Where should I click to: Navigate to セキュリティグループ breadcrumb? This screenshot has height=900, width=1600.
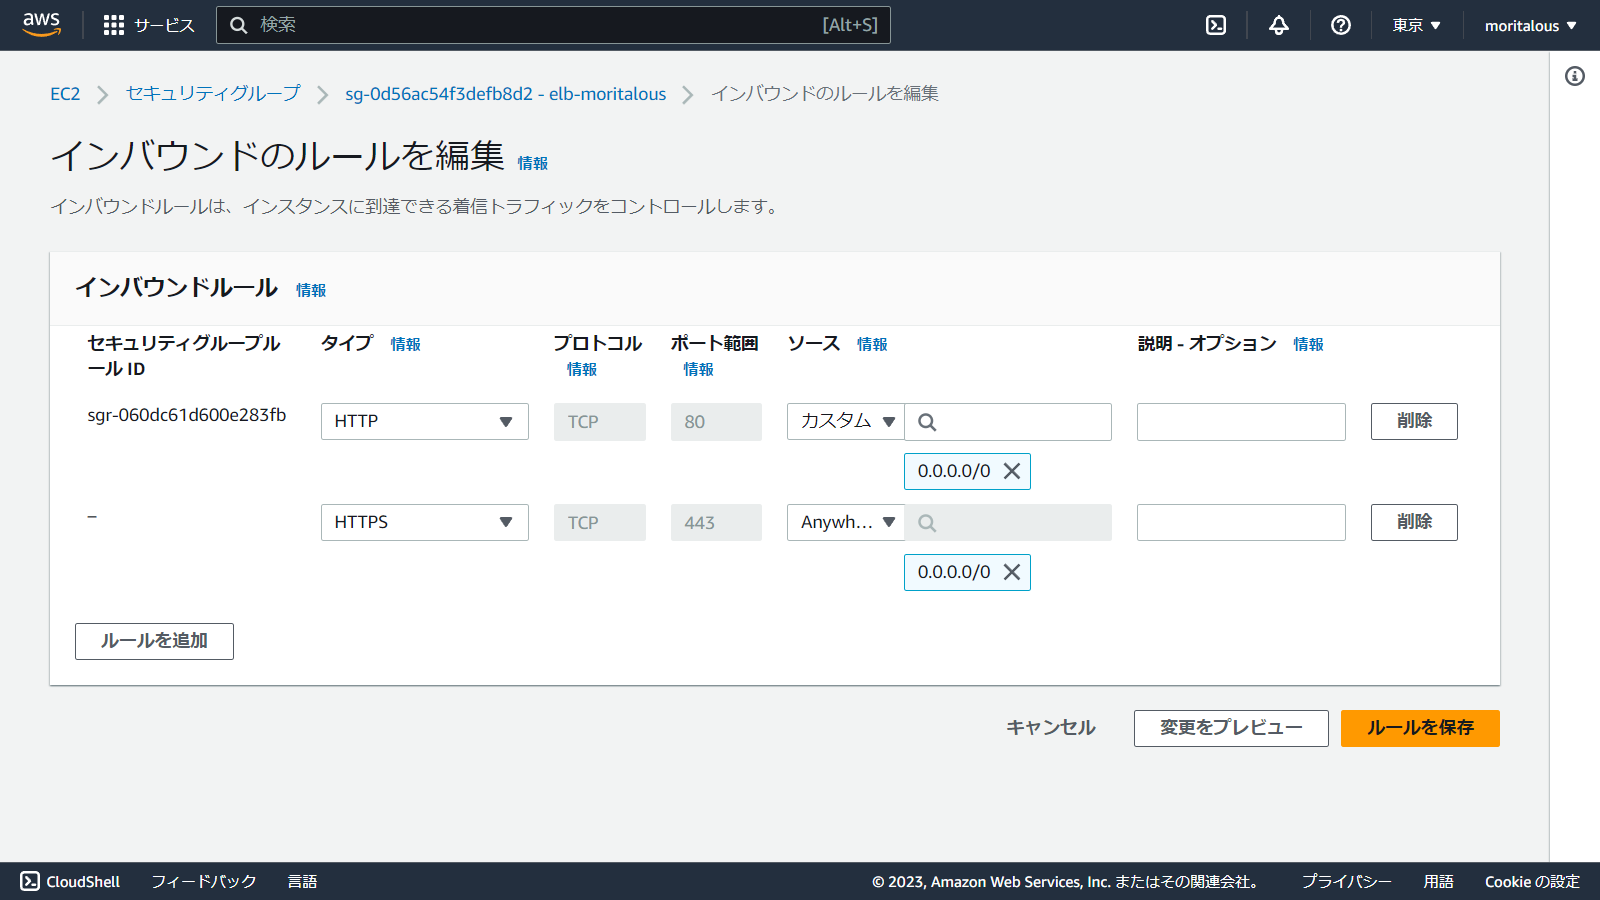click(211, 93)
